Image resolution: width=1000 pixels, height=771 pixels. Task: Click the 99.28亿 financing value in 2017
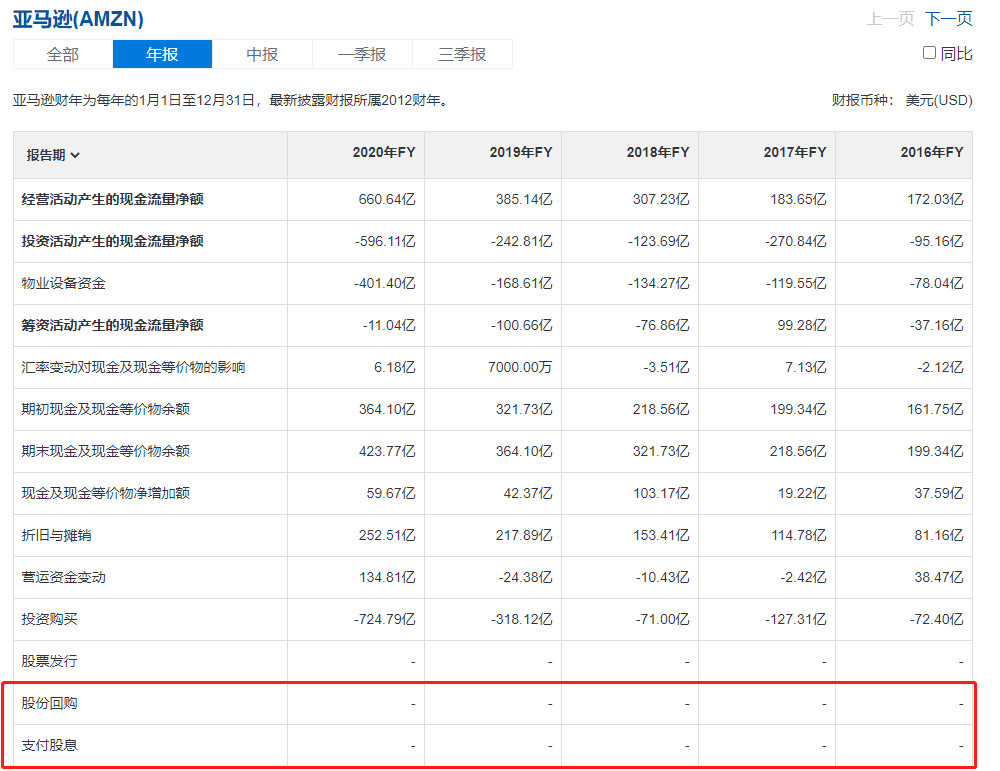(802, 325)
